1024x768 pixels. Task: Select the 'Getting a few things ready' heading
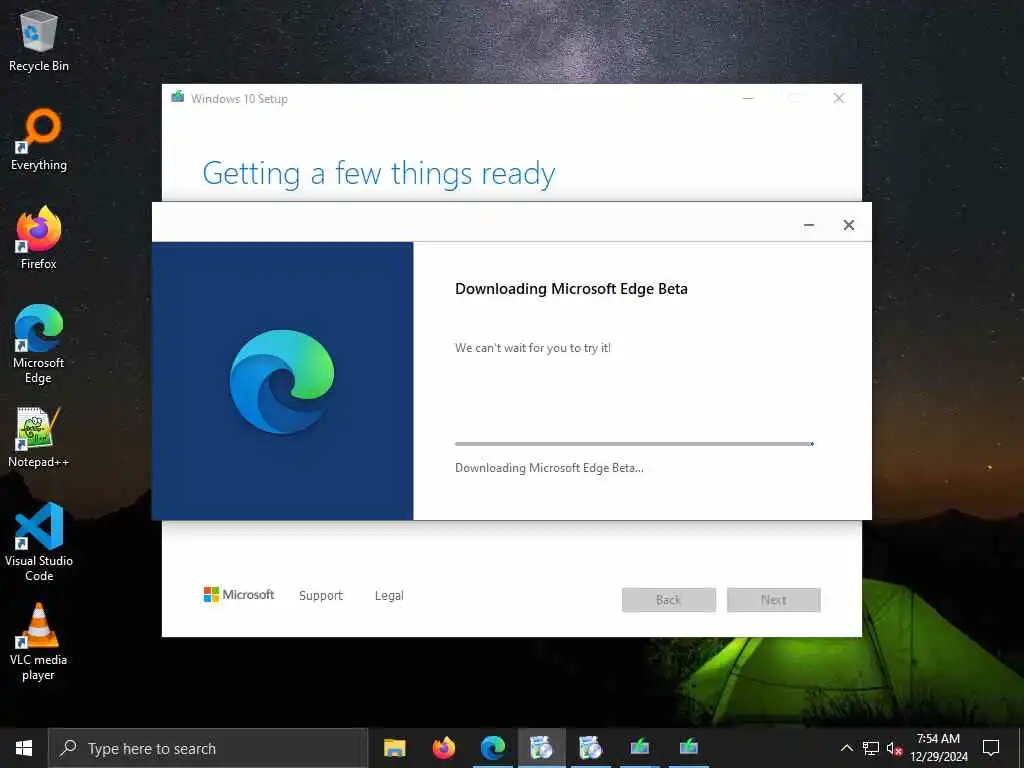point(379,174)
